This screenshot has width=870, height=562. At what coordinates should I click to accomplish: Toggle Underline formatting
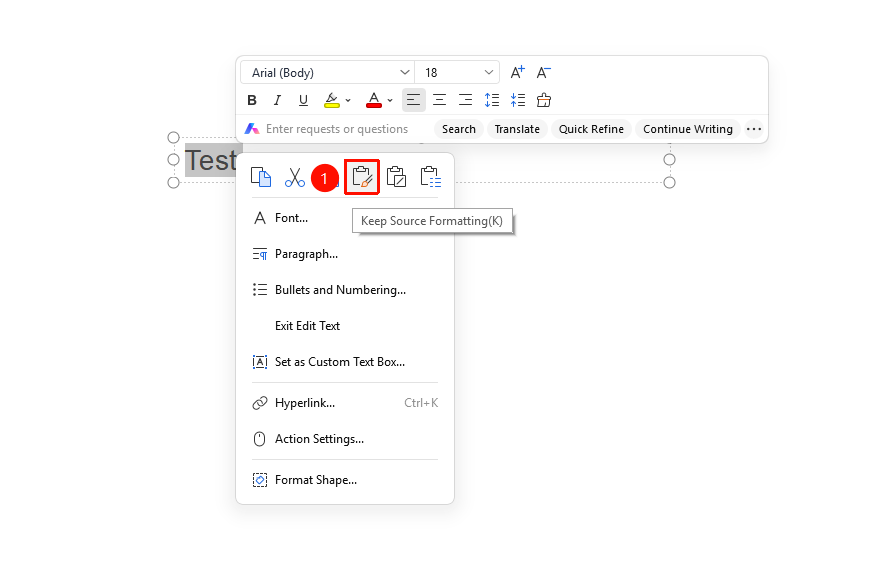point(303,100)
